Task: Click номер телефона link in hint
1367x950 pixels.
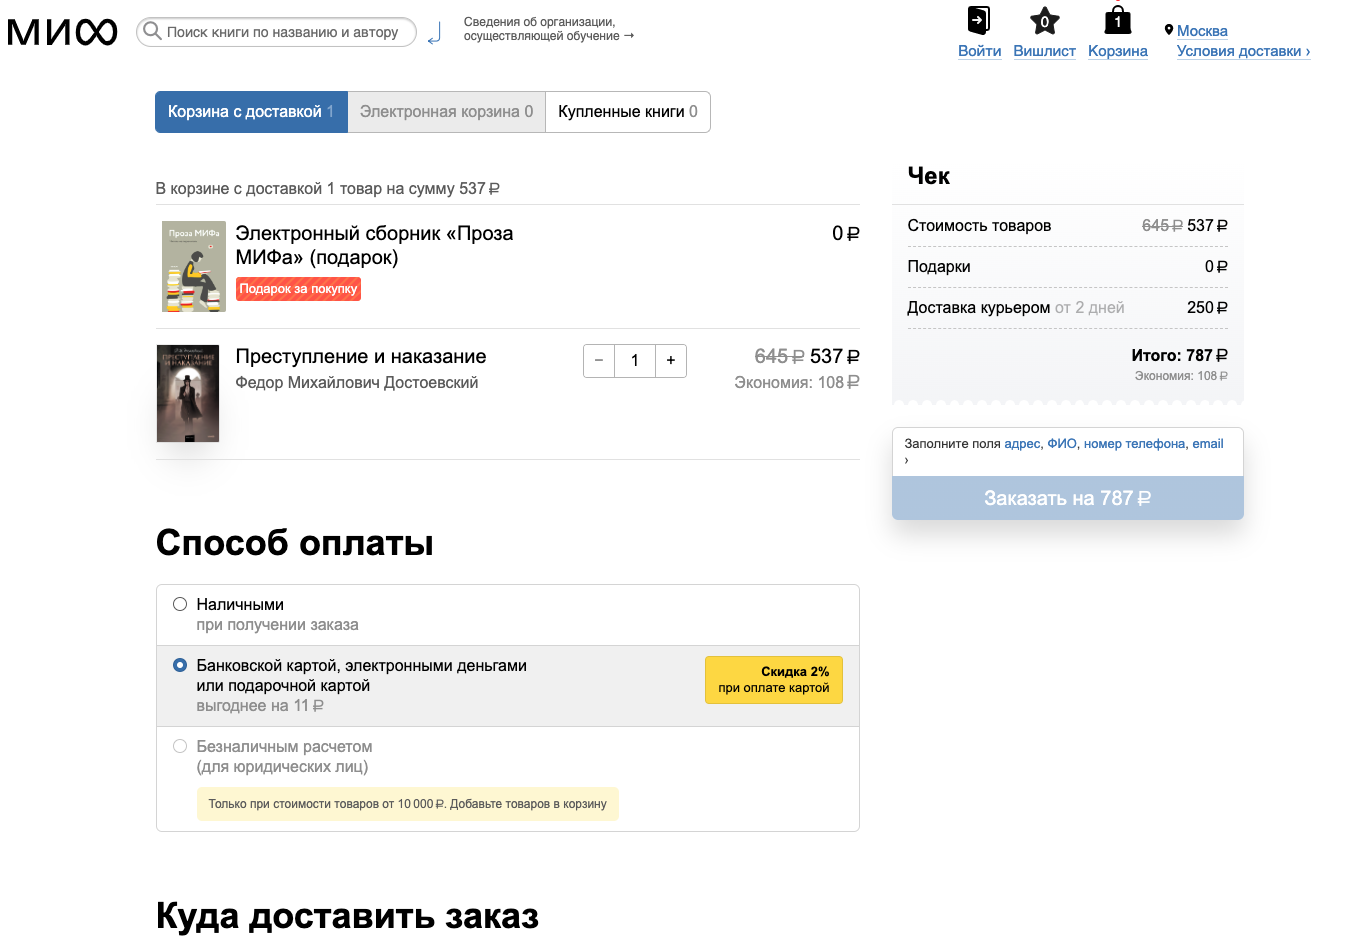Action: [x=1134, y=444]
